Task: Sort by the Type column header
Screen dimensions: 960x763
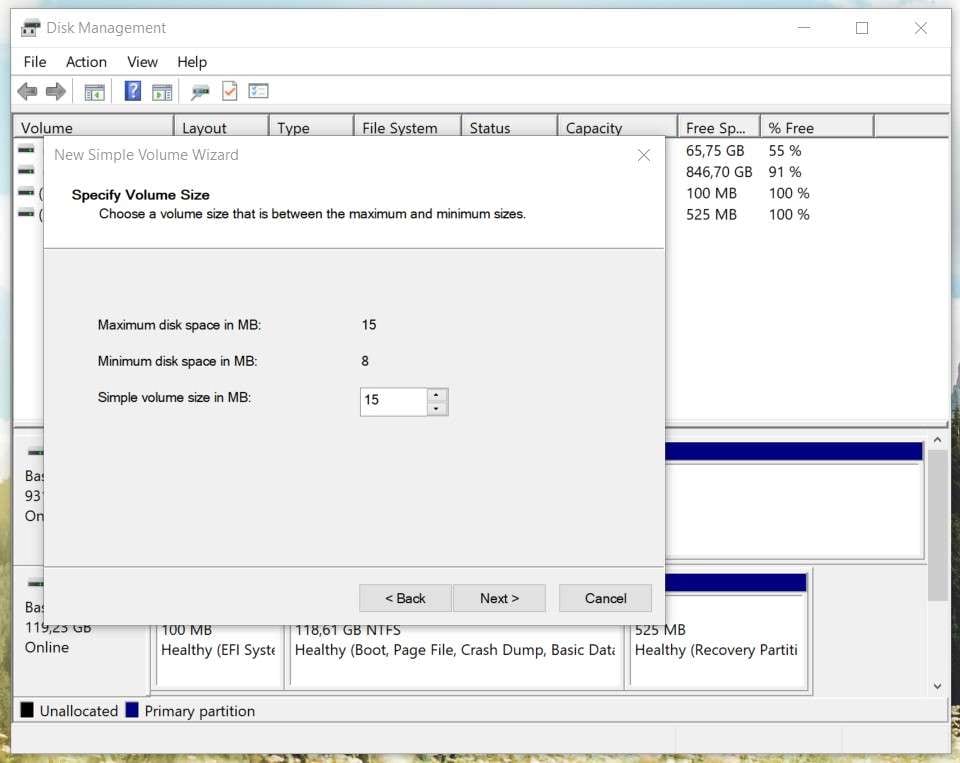Action: 312,127
